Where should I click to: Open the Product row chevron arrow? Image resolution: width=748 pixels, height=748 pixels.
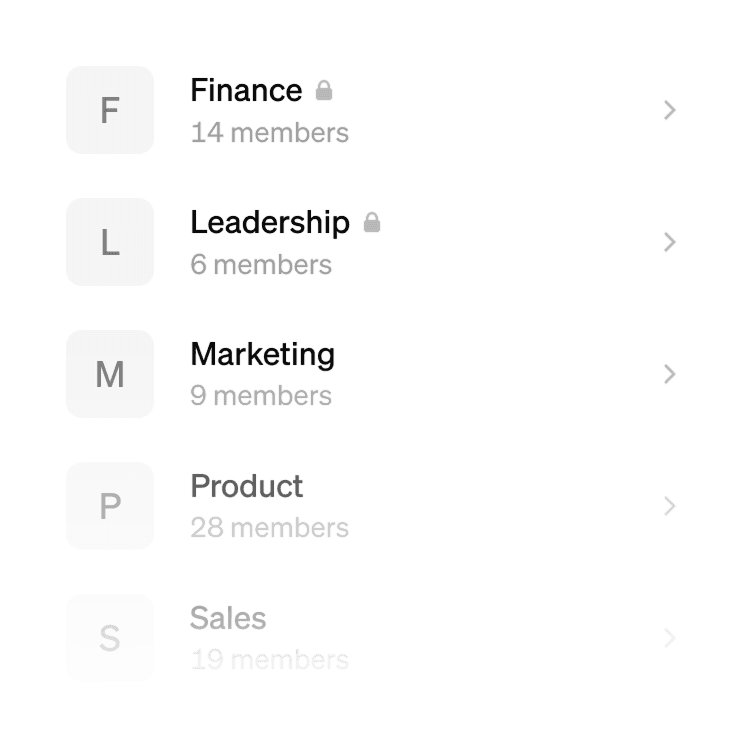pyautogui.click(x=670, y=506)
